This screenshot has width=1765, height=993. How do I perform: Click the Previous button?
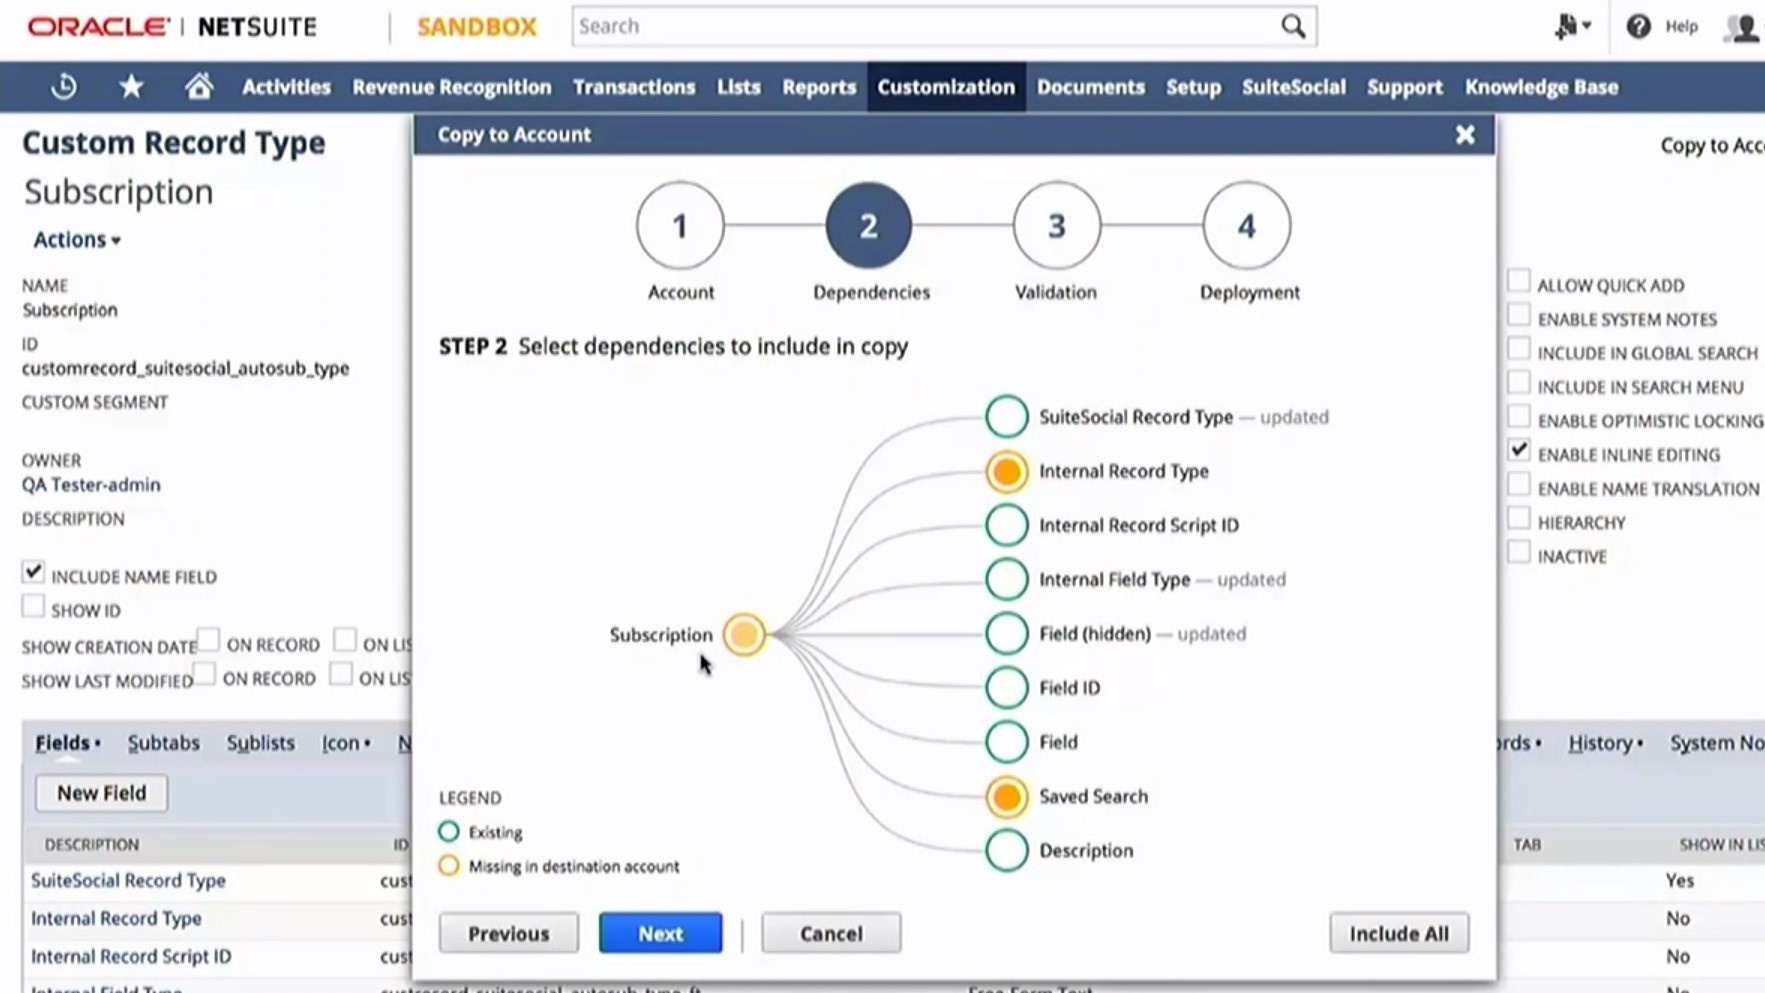coord(508,933)
